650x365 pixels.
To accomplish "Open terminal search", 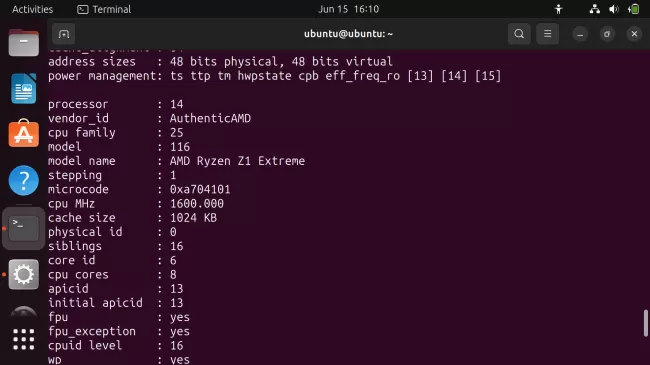I will tap(519, 34).
